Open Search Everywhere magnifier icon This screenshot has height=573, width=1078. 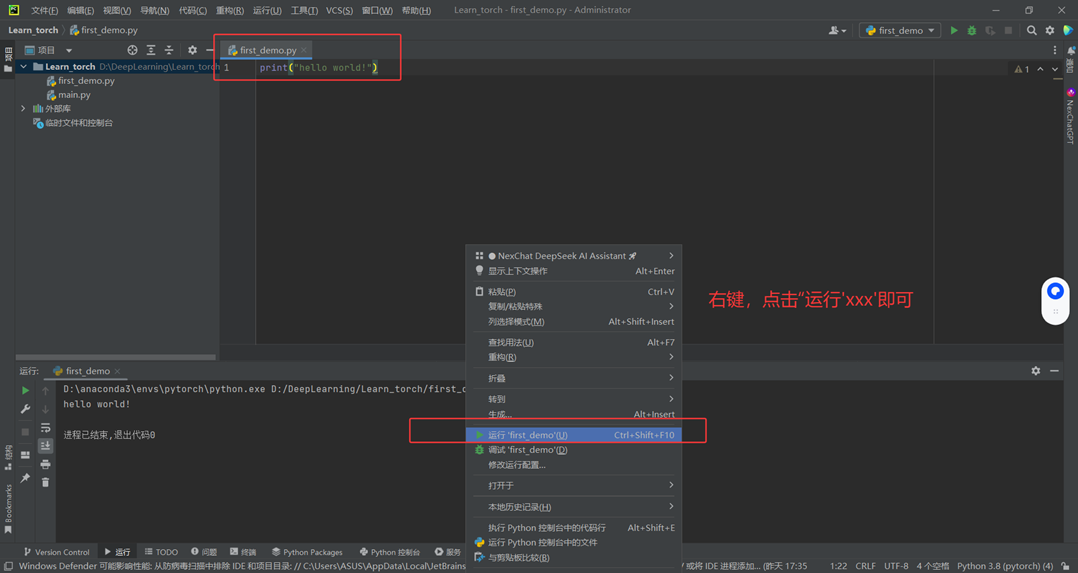coord(1031,30)
